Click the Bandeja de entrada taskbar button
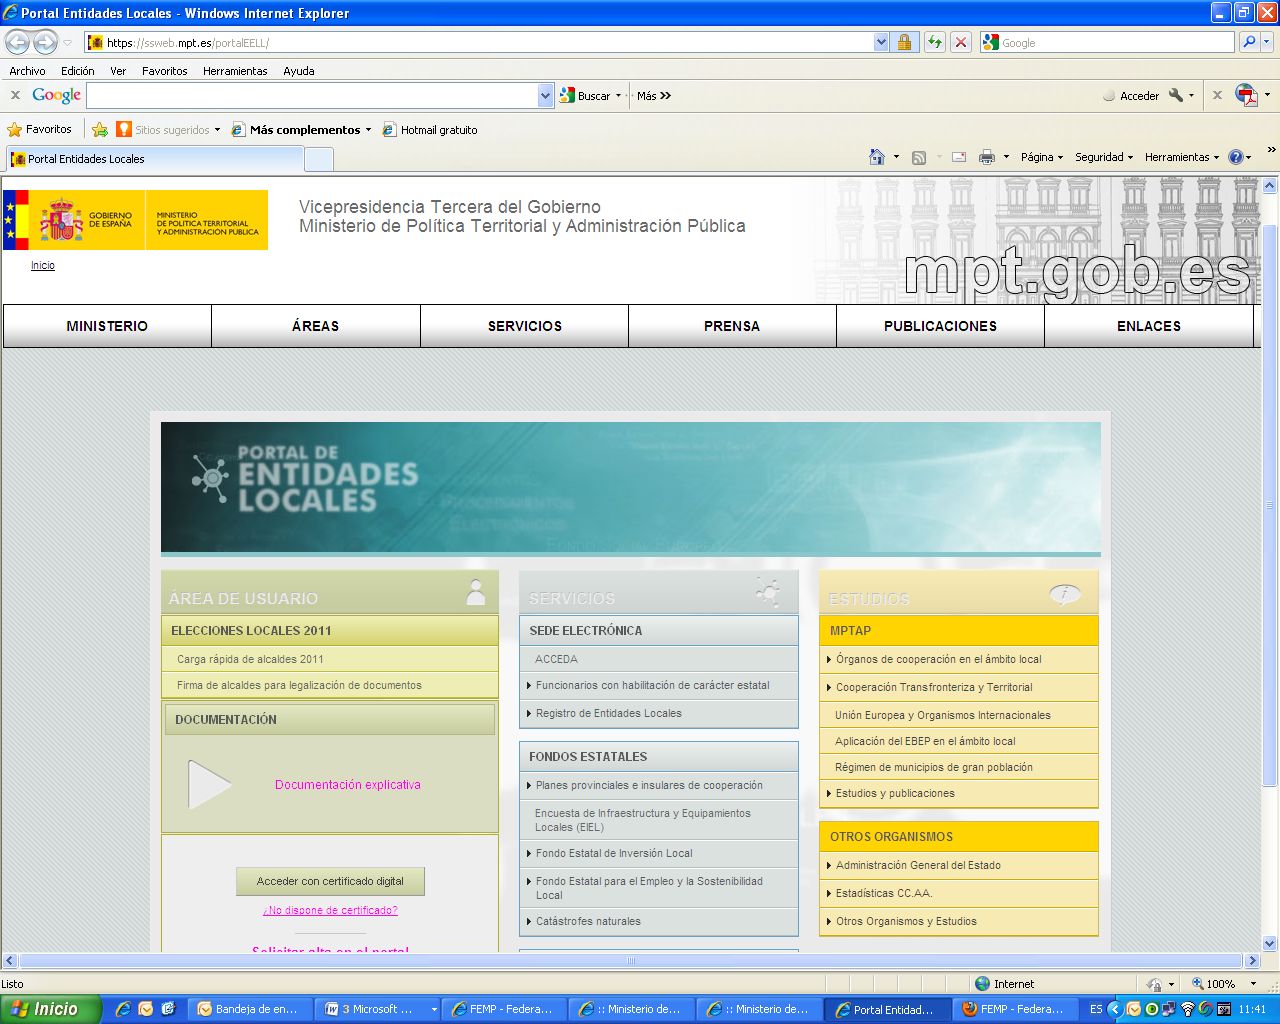 click(x=251, y=1009)
